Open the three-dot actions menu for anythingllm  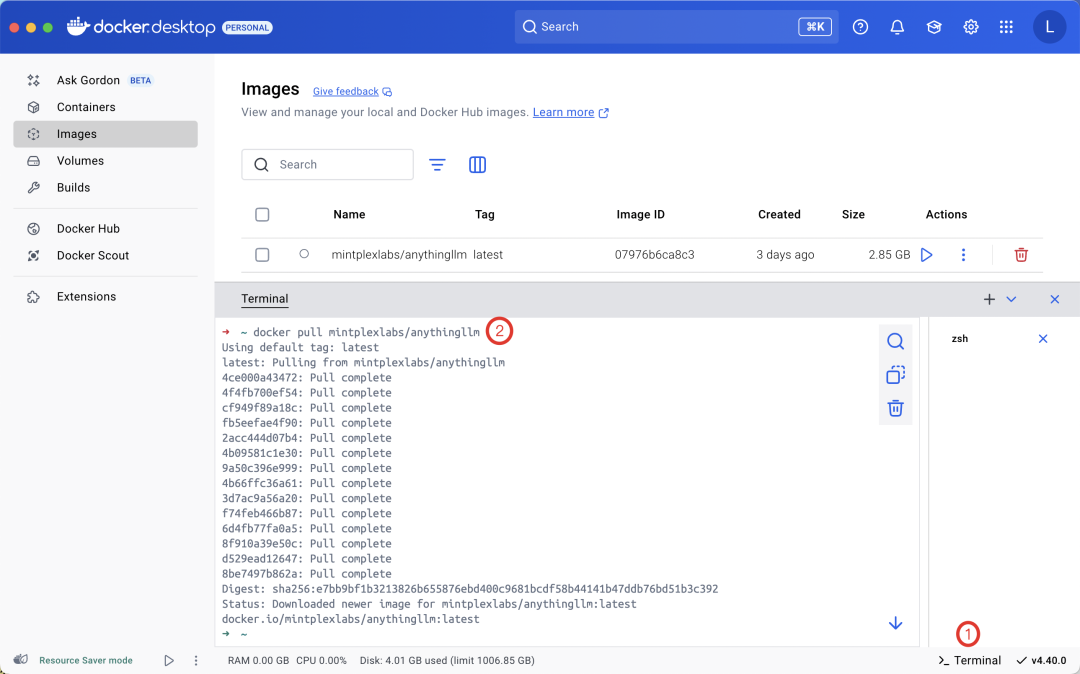pyautogui.click(x=963, y=255)
